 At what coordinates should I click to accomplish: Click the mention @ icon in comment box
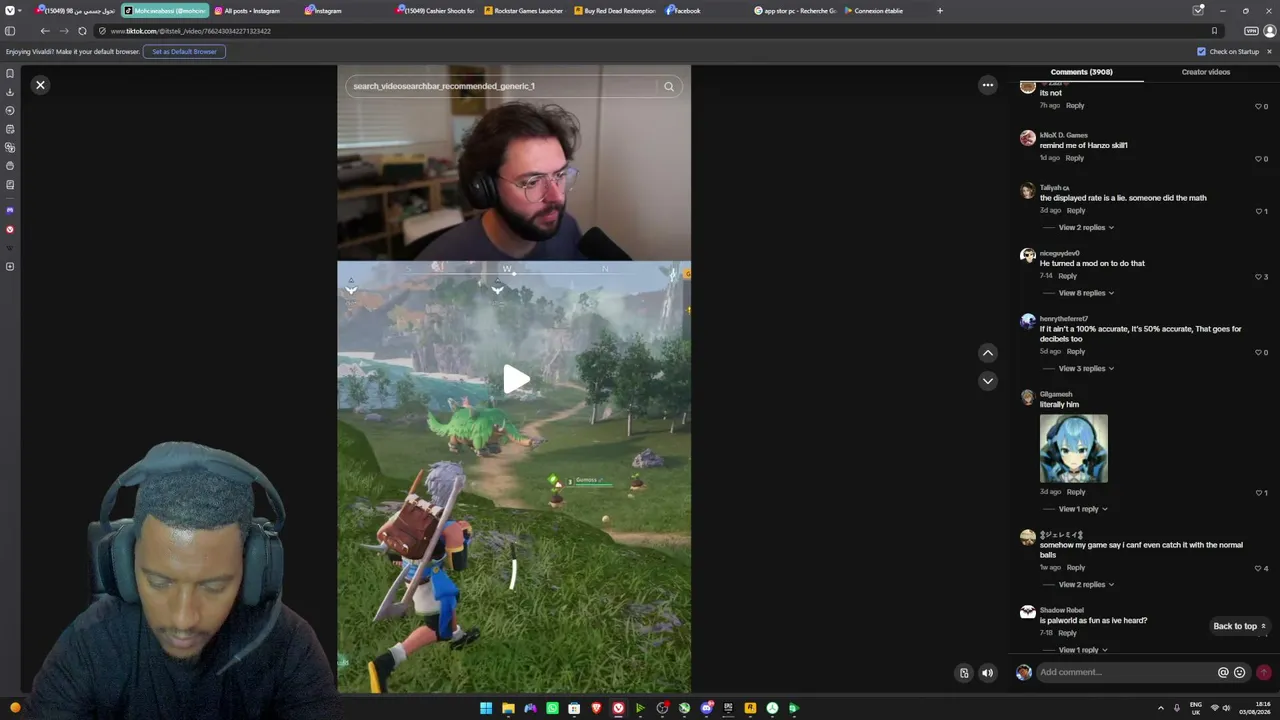(1223, 672)
